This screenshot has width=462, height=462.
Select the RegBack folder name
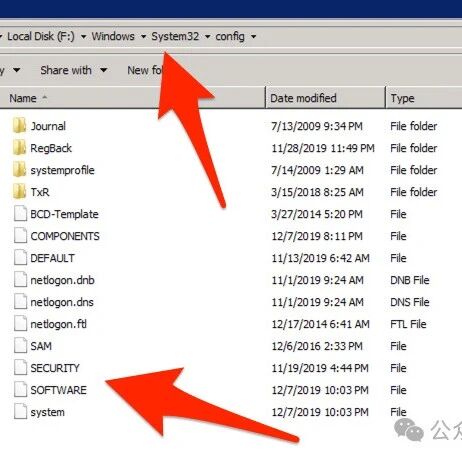(51, 148)
